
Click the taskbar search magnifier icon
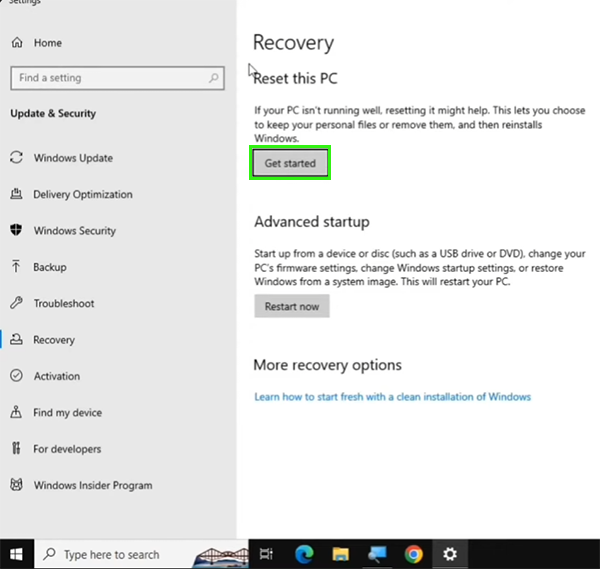tap(50, 554)
